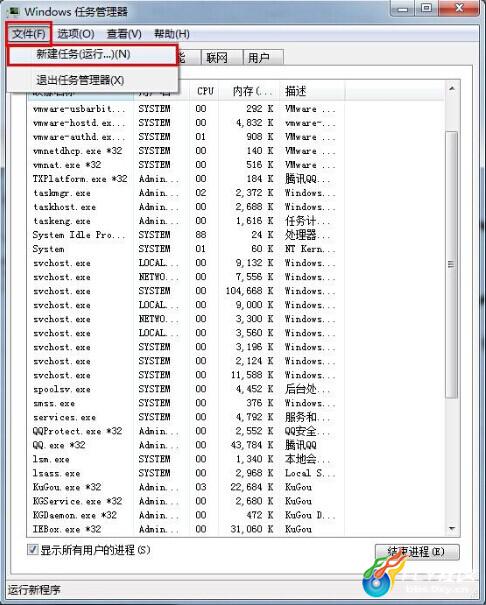Maximize the Task Manager window
This screenshot has width=486, height=605.
pyautogui.click(x=426, y=8)
